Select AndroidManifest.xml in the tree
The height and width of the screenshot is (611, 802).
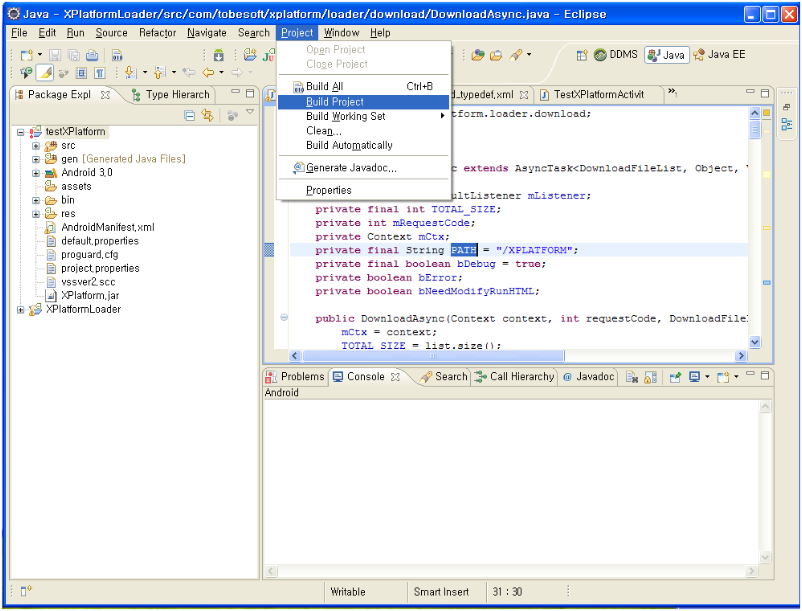click(x=107, y=228)
